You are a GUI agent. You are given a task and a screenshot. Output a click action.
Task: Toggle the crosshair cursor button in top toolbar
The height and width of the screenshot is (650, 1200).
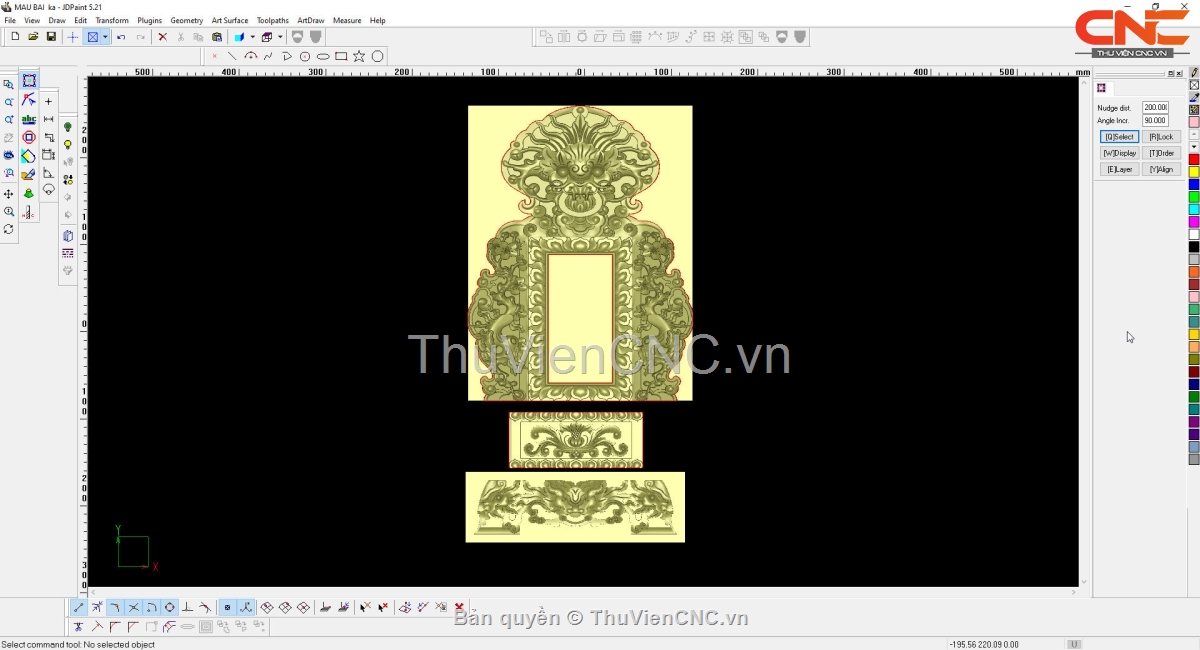(x=73, y=37)
